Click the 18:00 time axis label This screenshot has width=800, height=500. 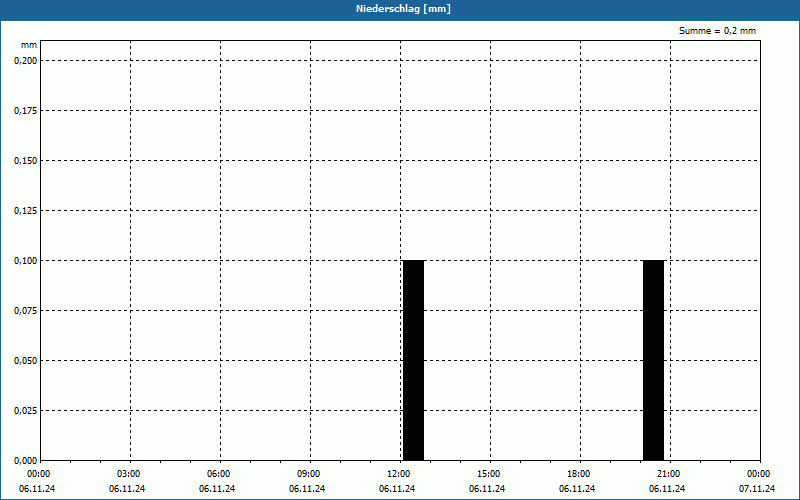(x=579, y=474)
